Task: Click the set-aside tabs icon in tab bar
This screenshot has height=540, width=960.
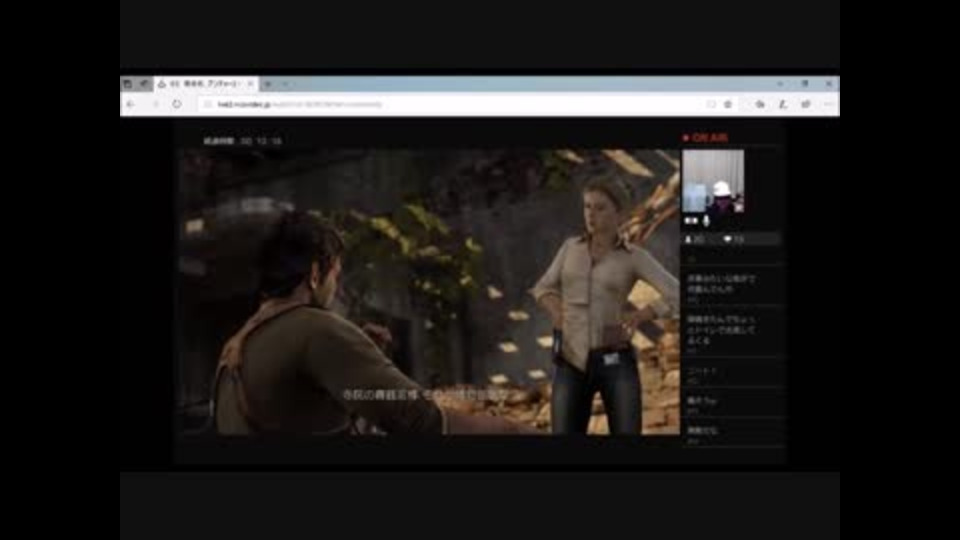Action: pos(143,84)
